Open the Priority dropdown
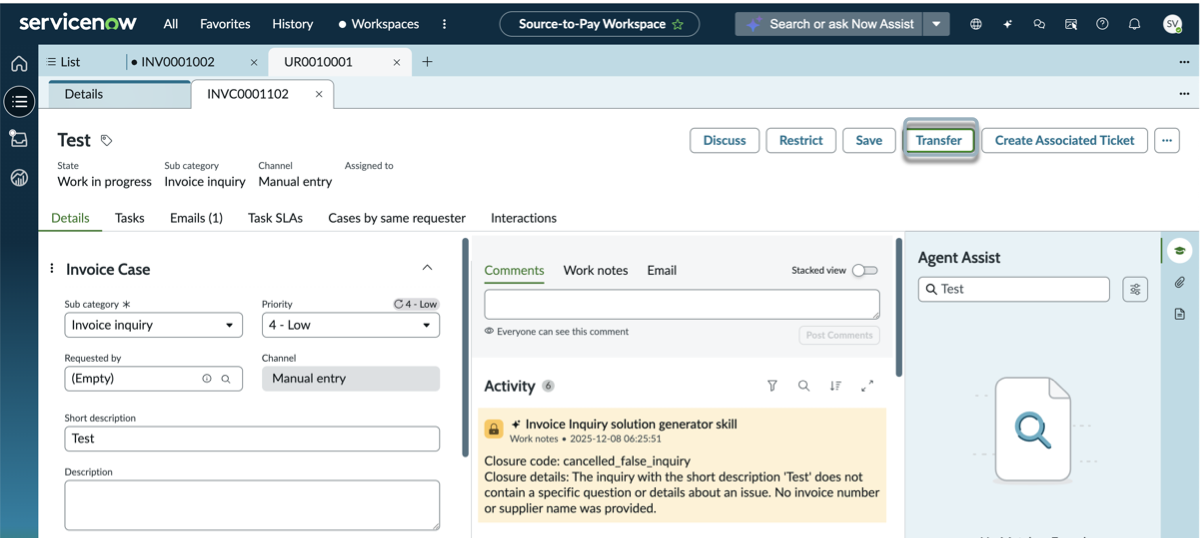Image resolution: width=1200 pixels, height=538 pixels. tap(351, 325)
